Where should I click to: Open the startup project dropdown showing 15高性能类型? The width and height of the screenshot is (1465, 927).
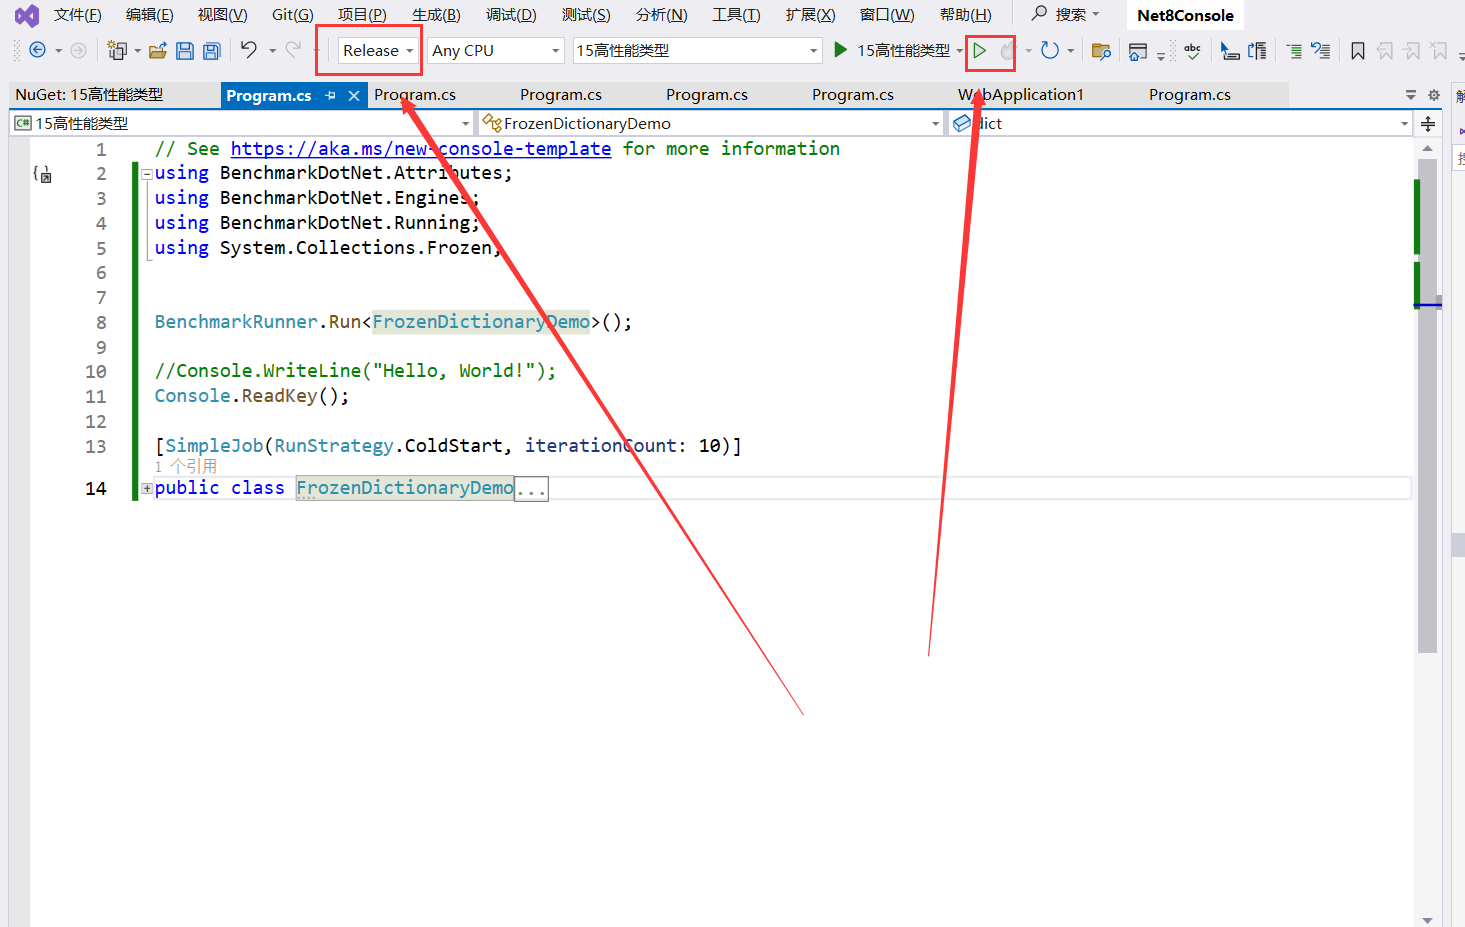(x=697, y=50)
